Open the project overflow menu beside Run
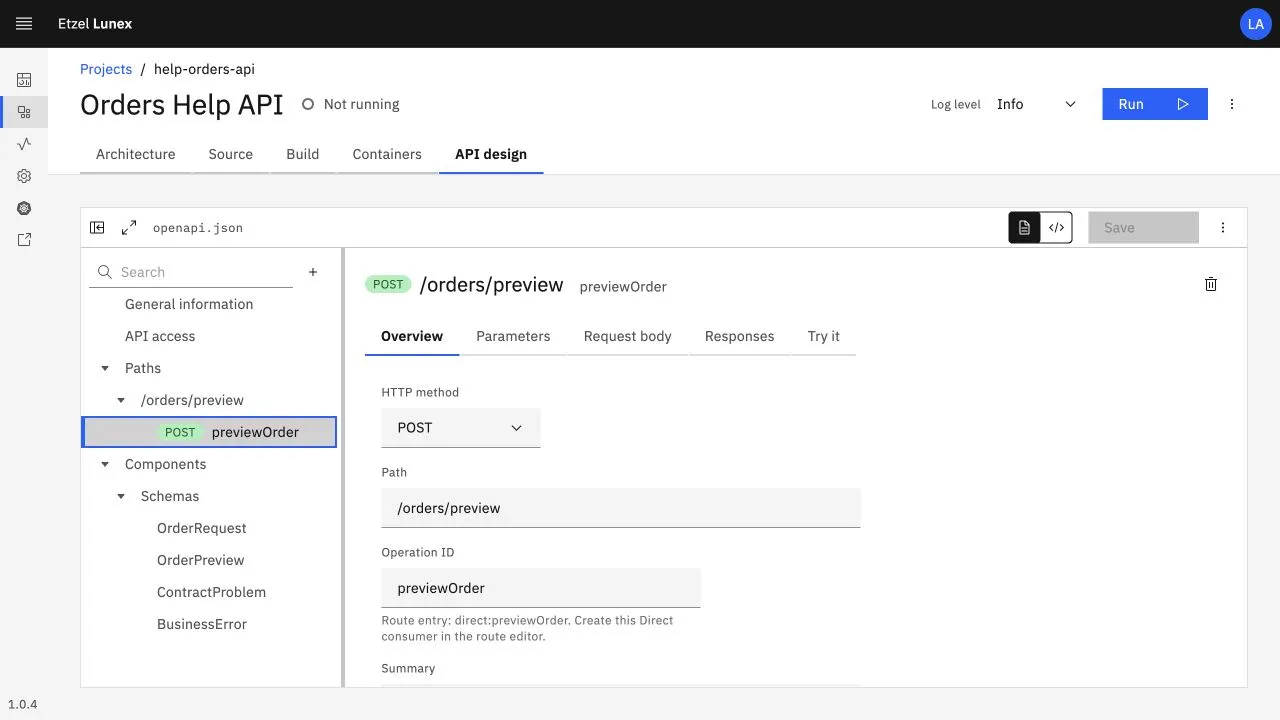Image resolution: width=1280 pixels, height=720 pixels. (x=1232, y=104)
